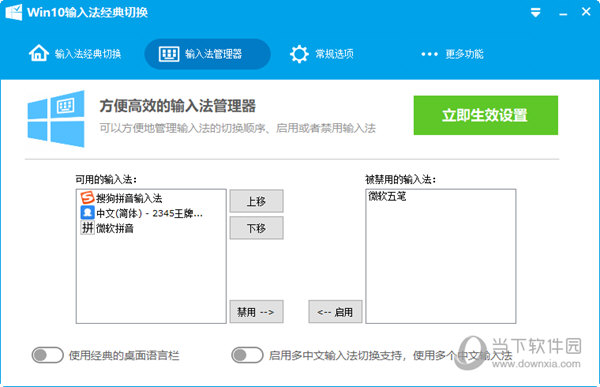Minimize the window
The width and height of the screenshot is (600, 387).
(x=563, y=14)
